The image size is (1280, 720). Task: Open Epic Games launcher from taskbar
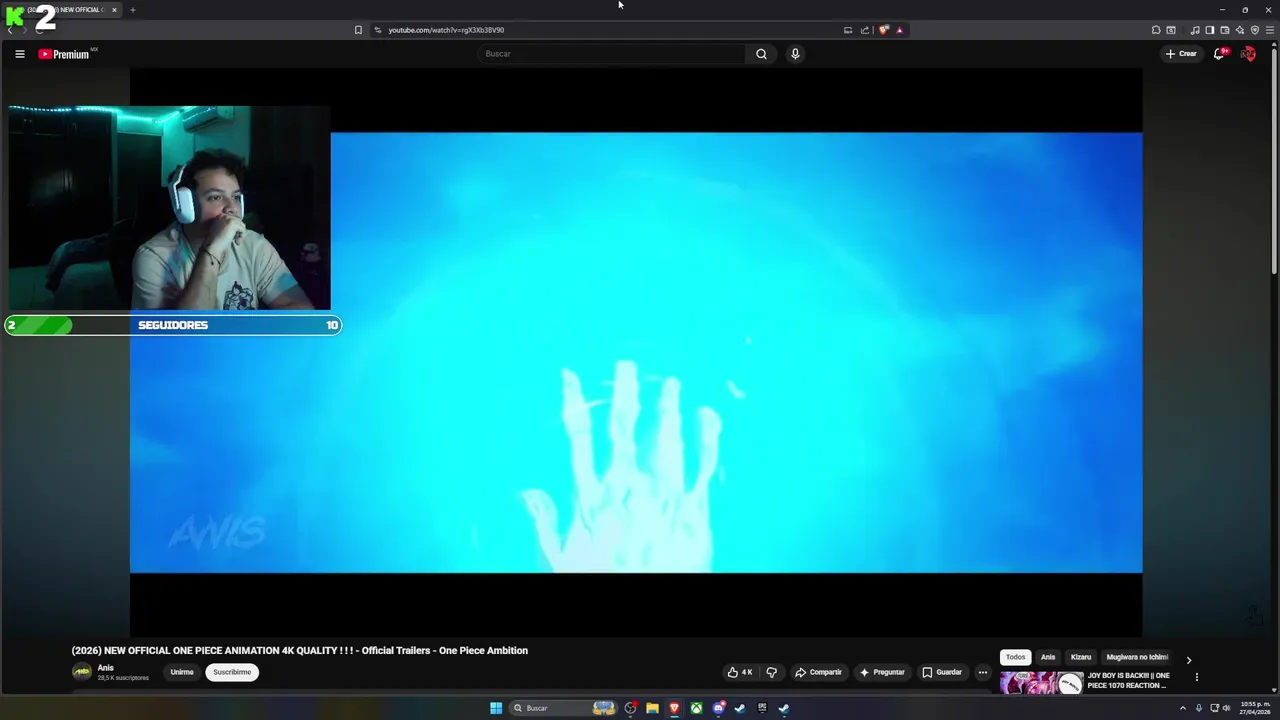762,708
